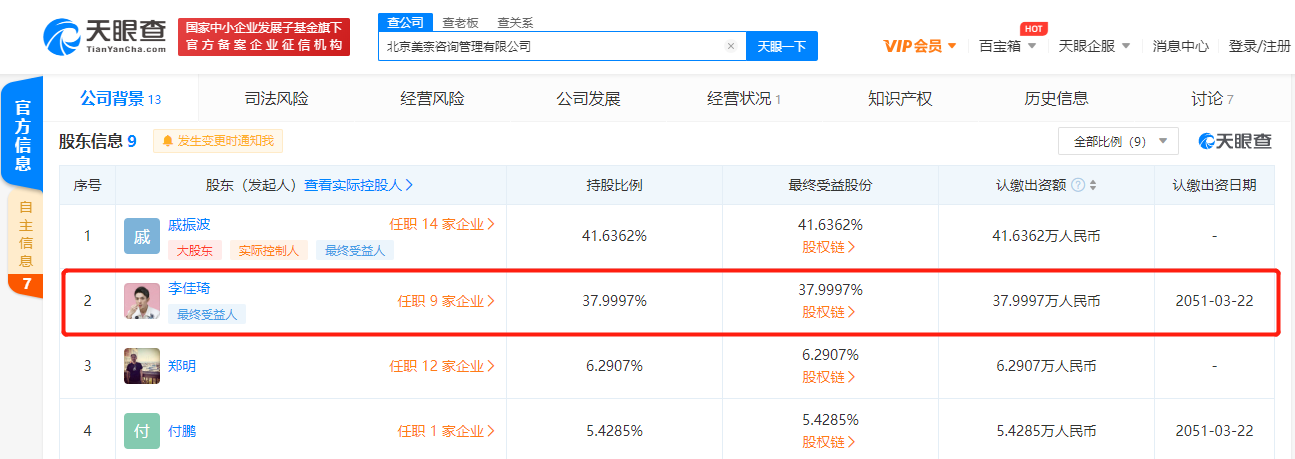This screenshot has width=1295, height=459.
Task: Open shareholder 戚振波's name link
Action: pos(190,224)
